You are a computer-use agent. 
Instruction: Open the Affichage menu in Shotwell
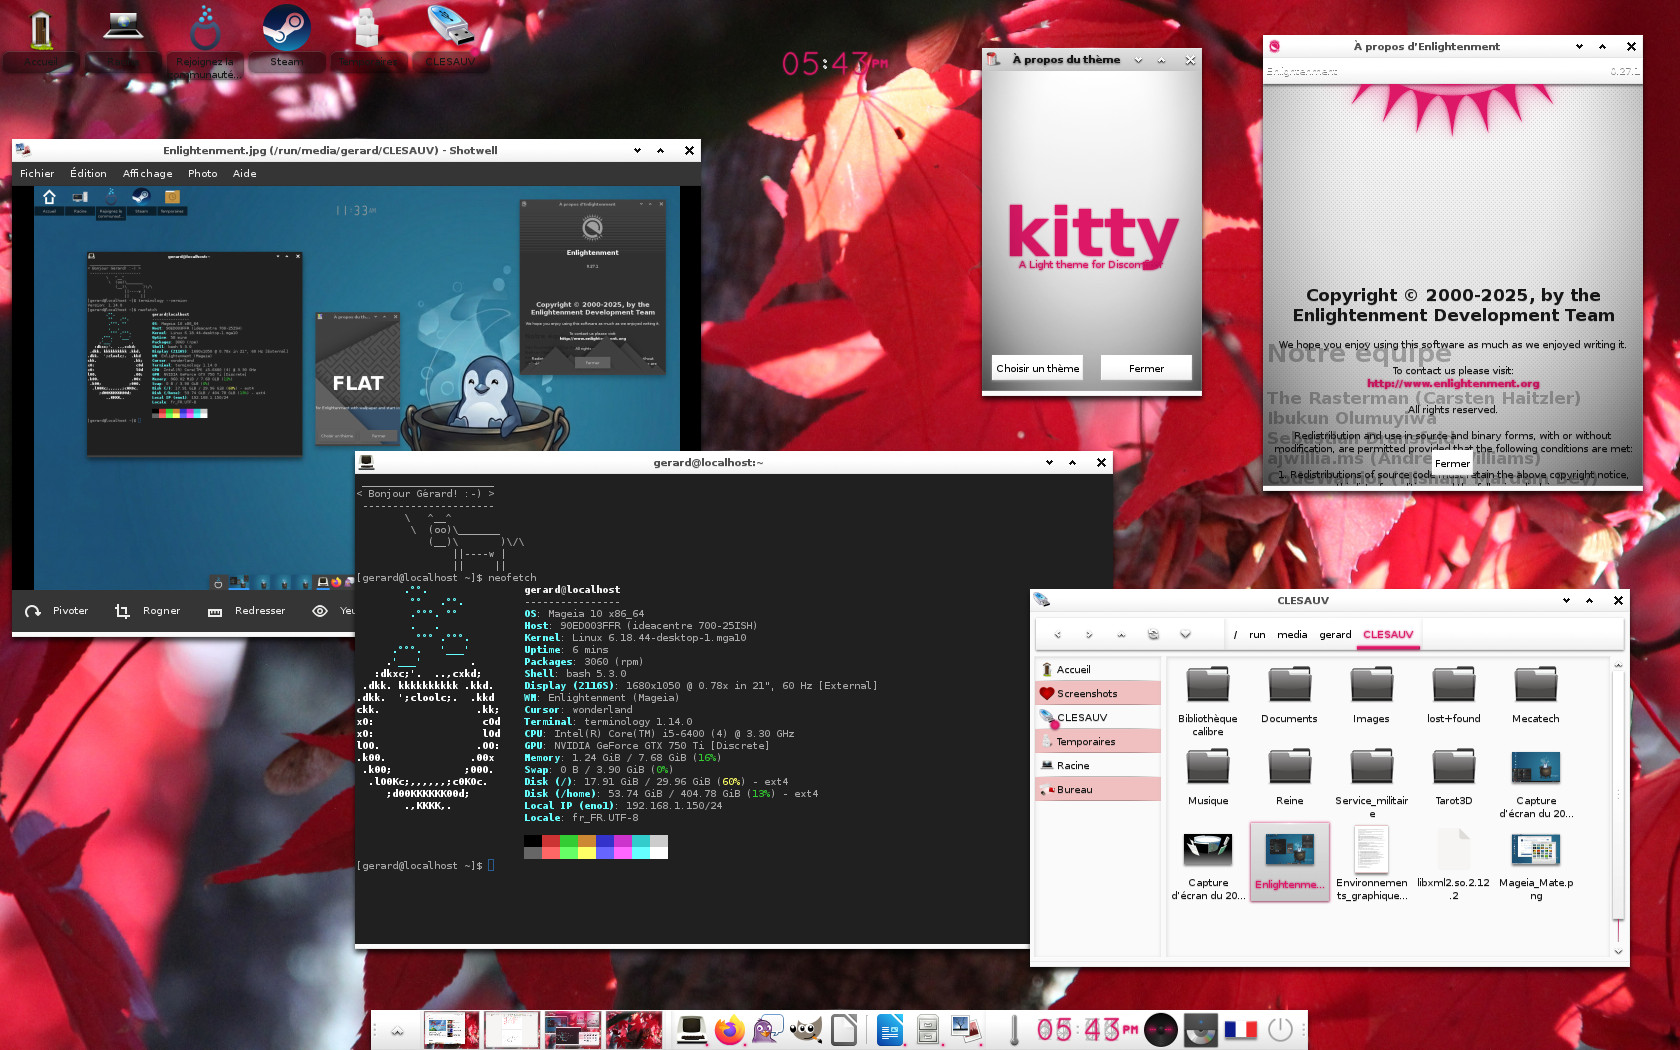(x=147, y=174)
